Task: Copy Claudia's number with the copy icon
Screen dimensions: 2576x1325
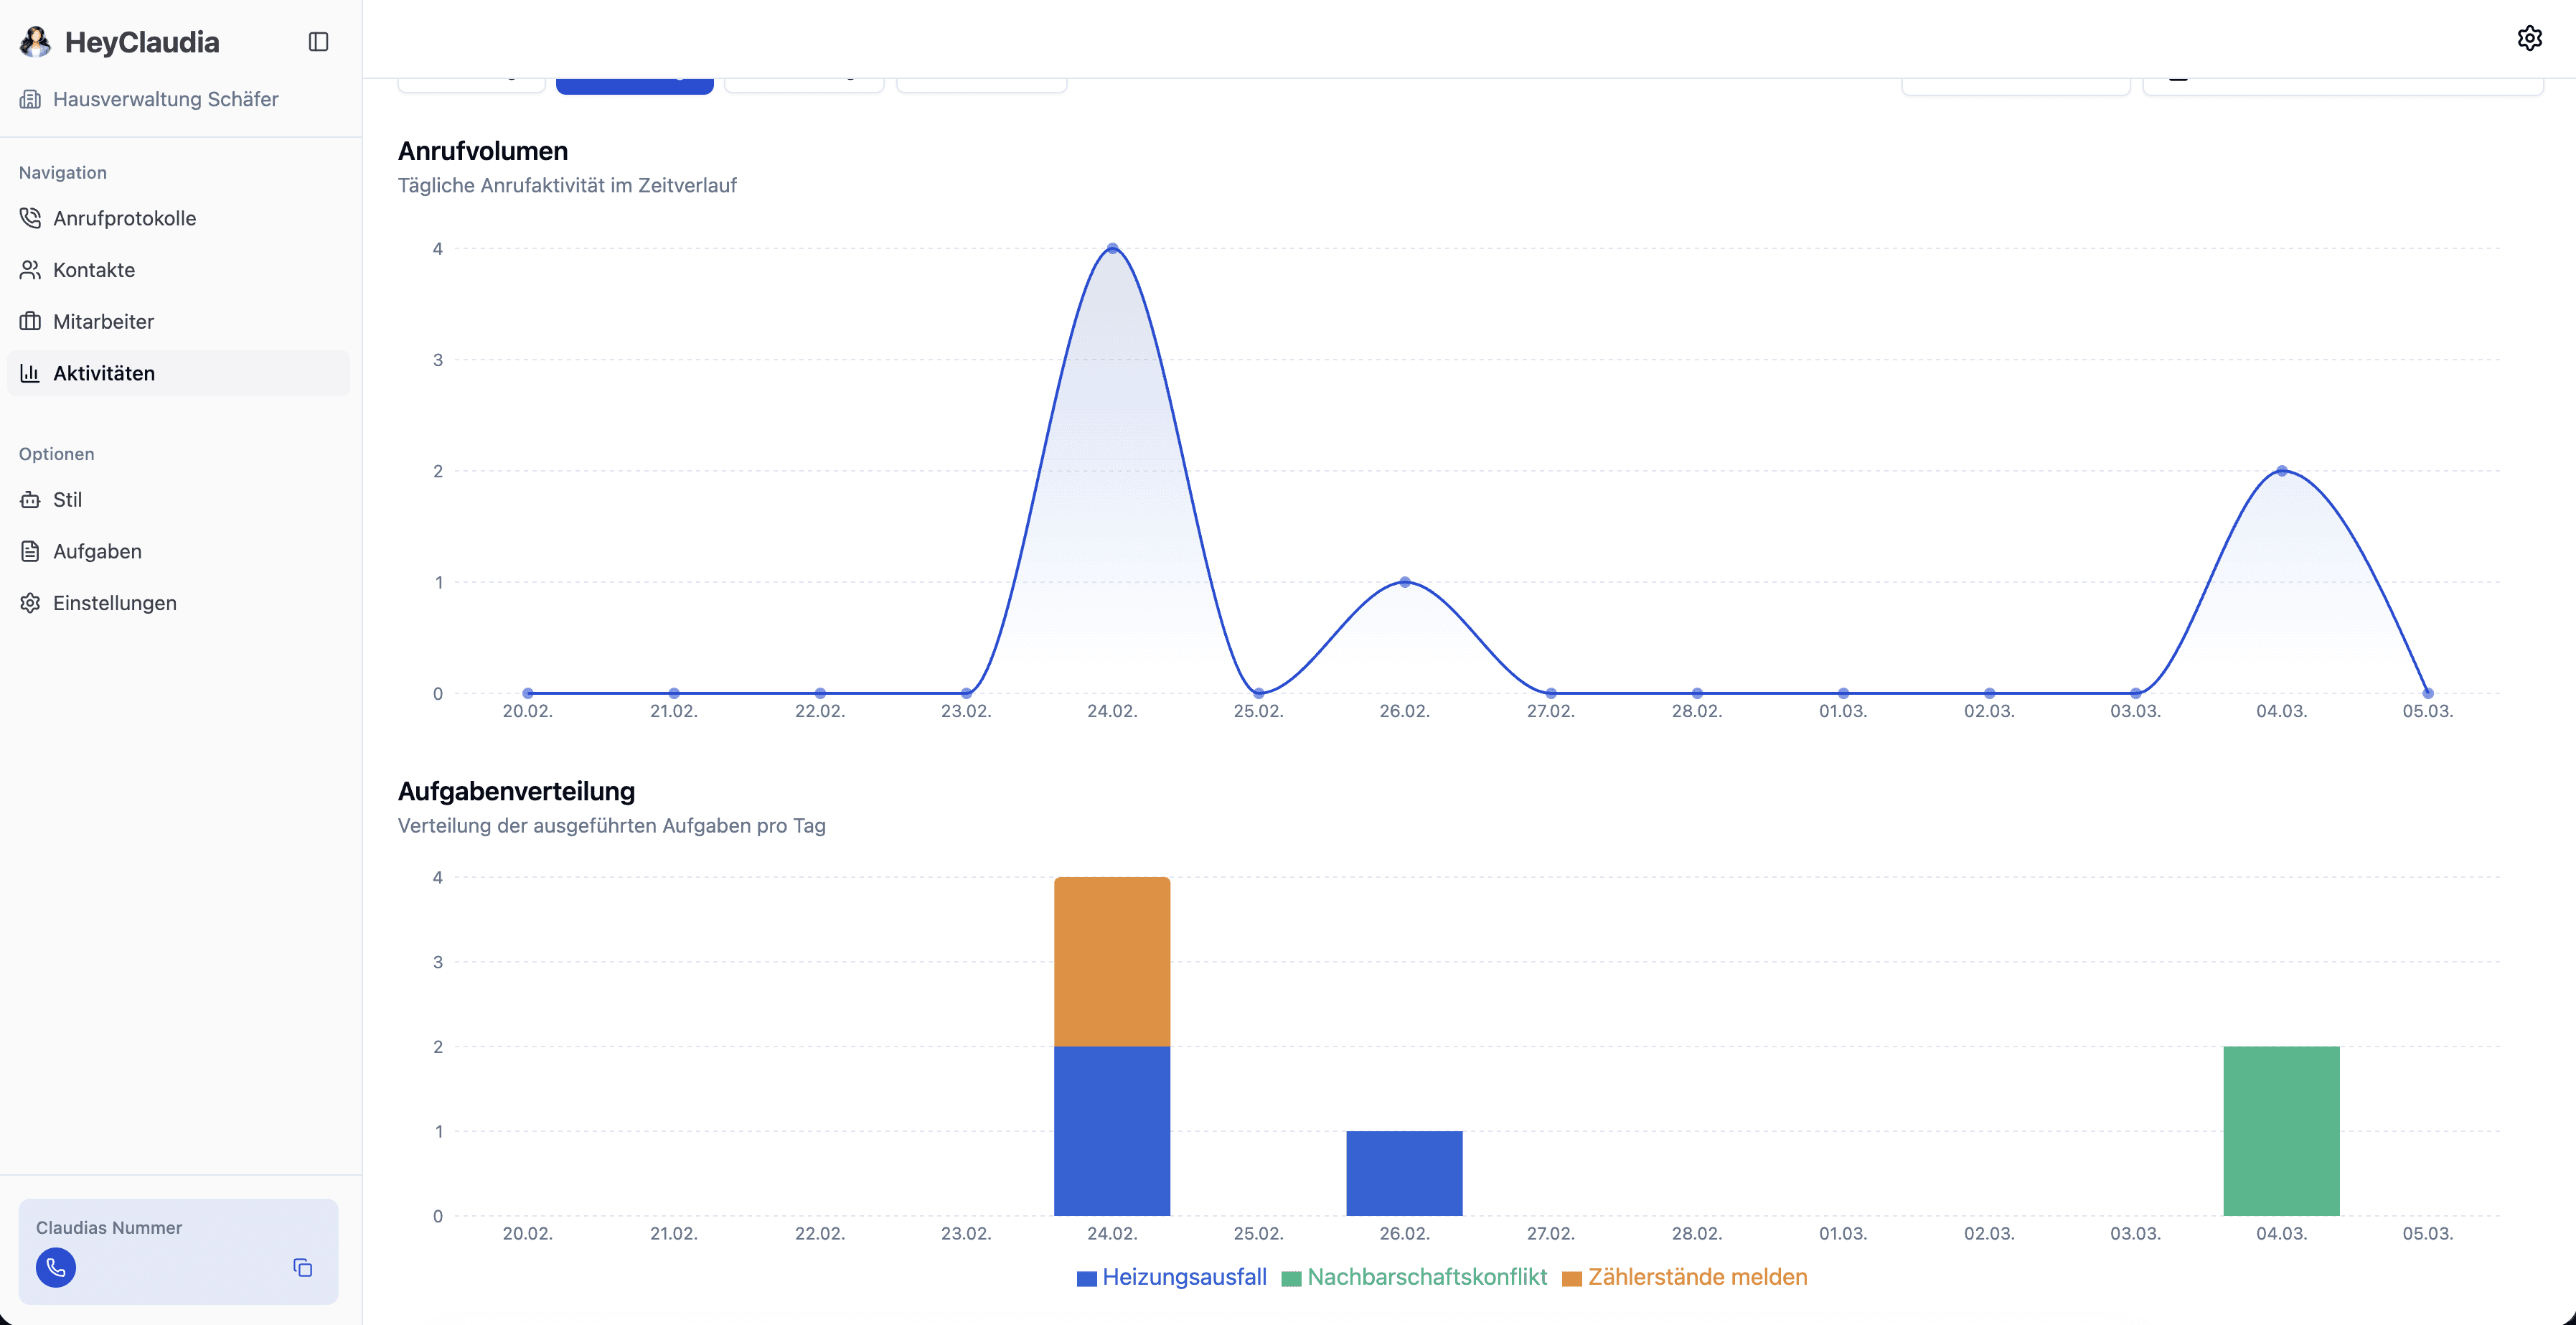Action: pyautogui.click(x=302, y=1267)
